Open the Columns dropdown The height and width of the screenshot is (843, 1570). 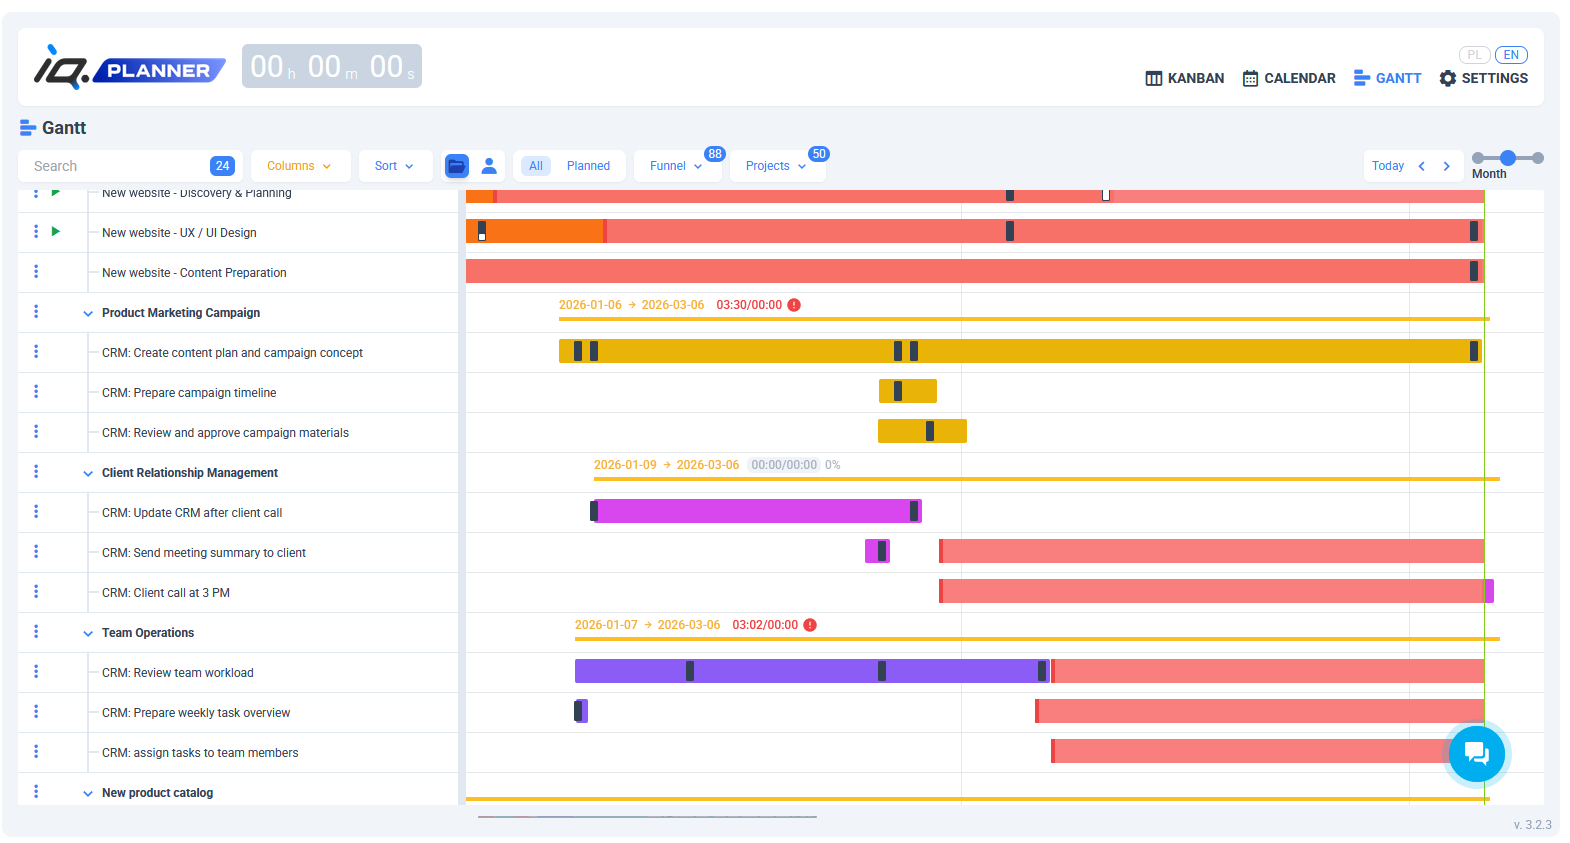pyautogui.click(x=299, y=166)
